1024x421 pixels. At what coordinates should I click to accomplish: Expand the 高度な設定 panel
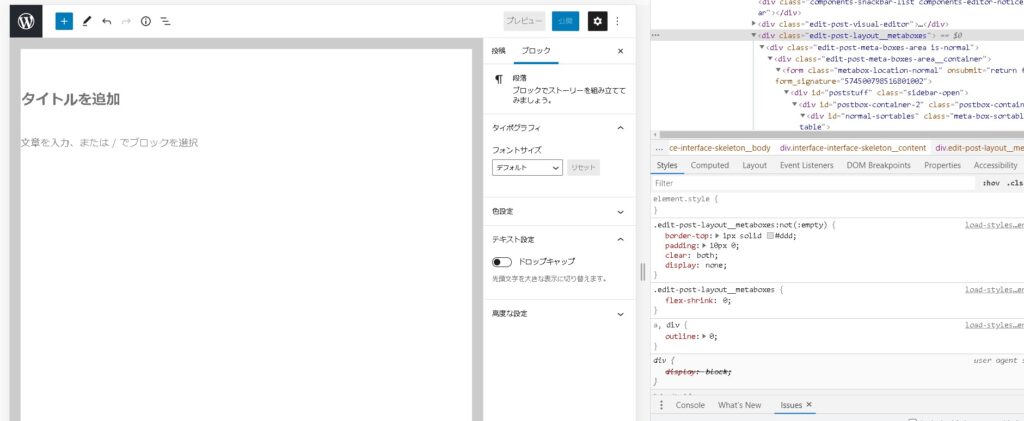[620, 313]
